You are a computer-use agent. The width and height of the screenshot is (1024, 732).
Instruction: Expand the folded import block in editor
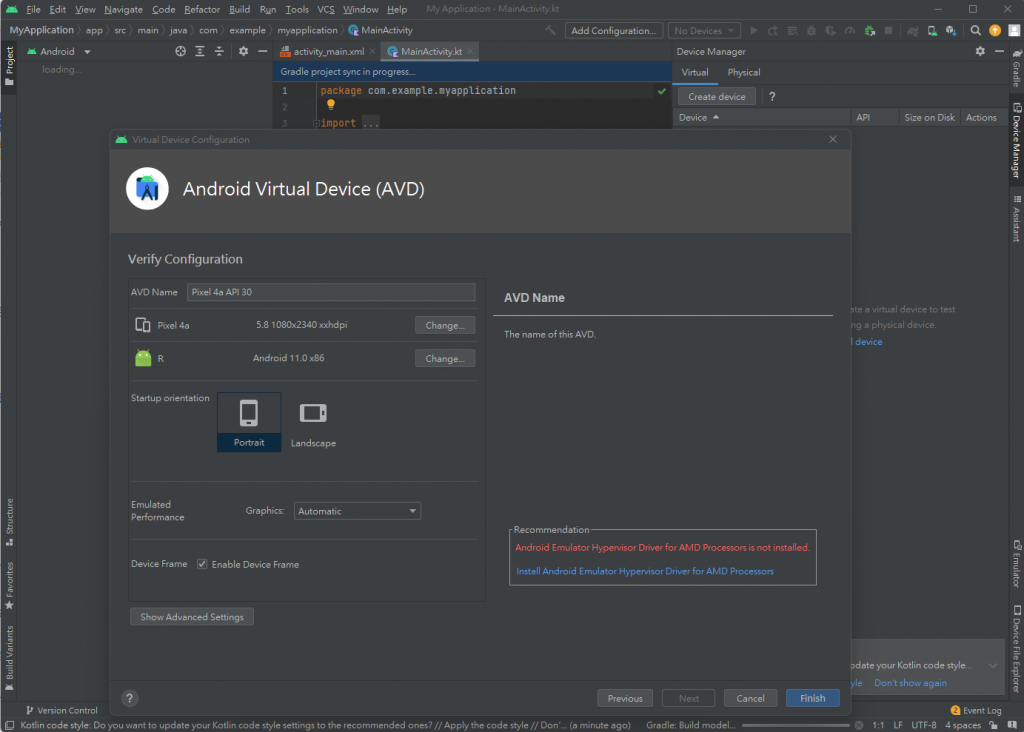click(316, 123)
